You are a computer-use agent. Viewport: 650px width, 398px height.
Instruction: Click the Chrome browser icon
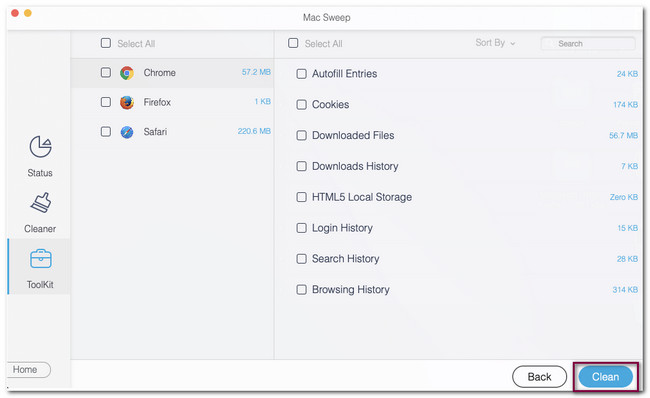(127, 73)
